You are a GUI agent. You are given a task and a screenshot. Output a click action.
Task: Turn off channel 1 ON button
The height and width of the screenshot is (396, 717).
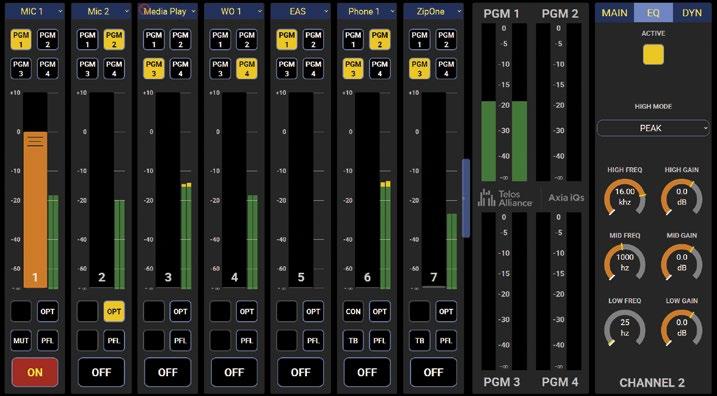(35, 372)
